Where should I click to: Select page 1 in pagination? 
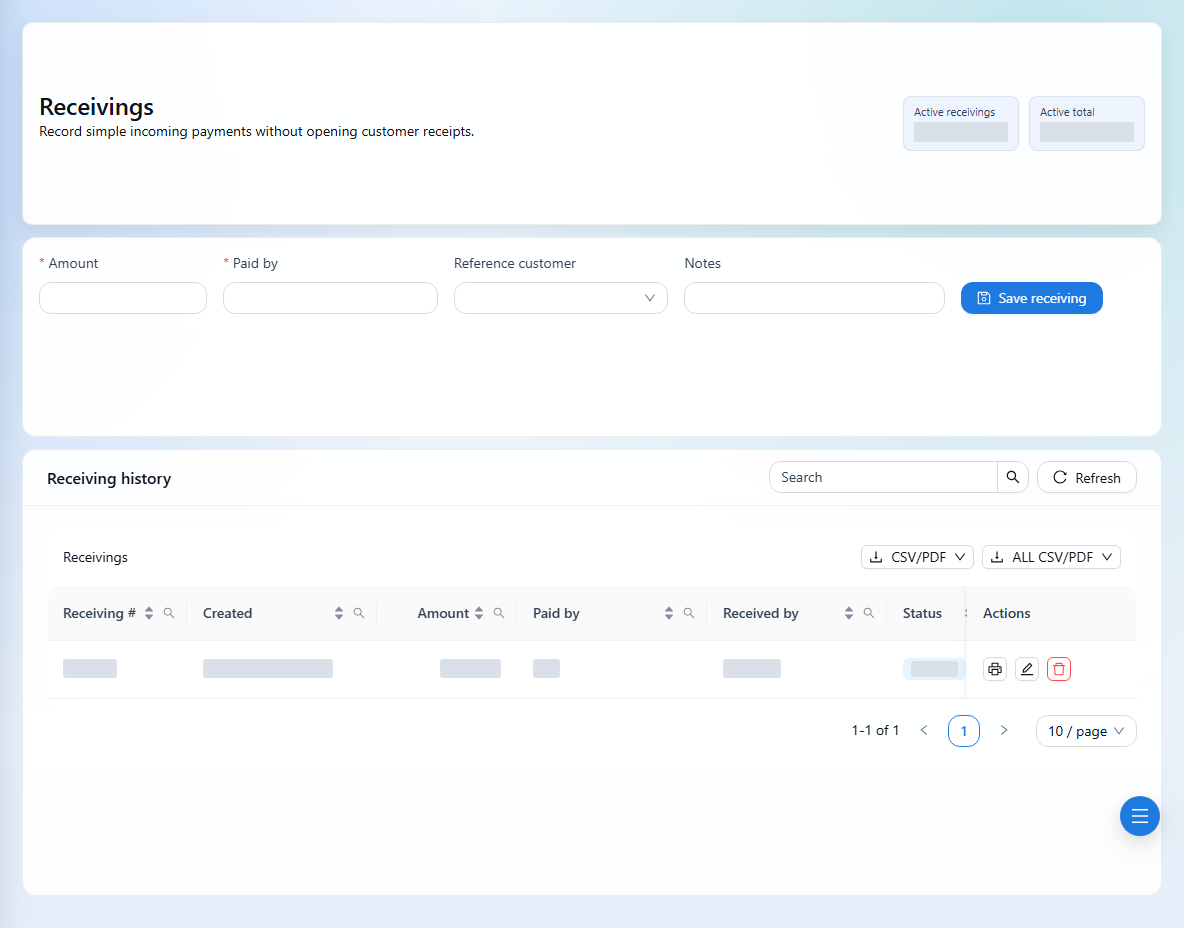[x=964, y=731]
